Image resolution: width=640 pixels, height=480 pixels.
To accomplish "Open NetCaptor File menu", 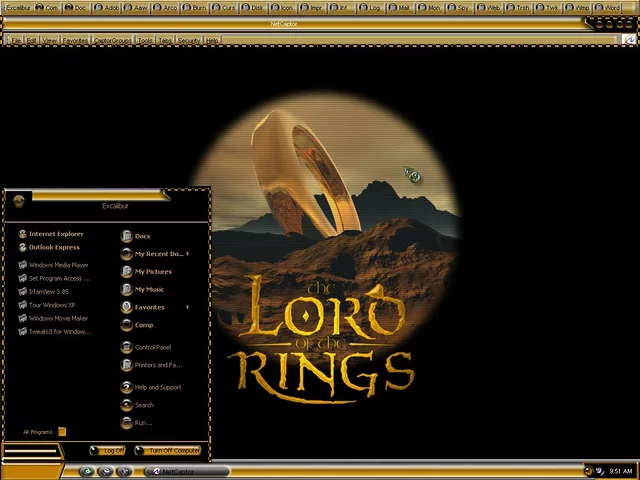I will point(16,40).
